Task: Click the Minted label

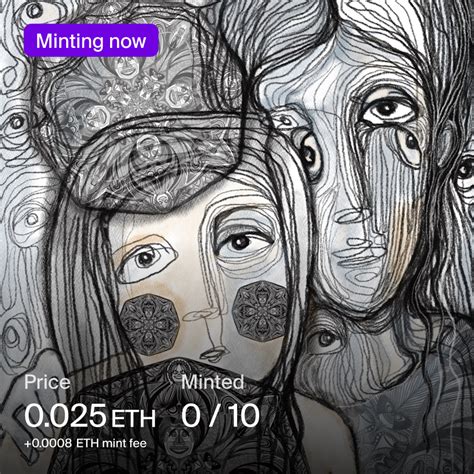Action: tap(213, 382)
